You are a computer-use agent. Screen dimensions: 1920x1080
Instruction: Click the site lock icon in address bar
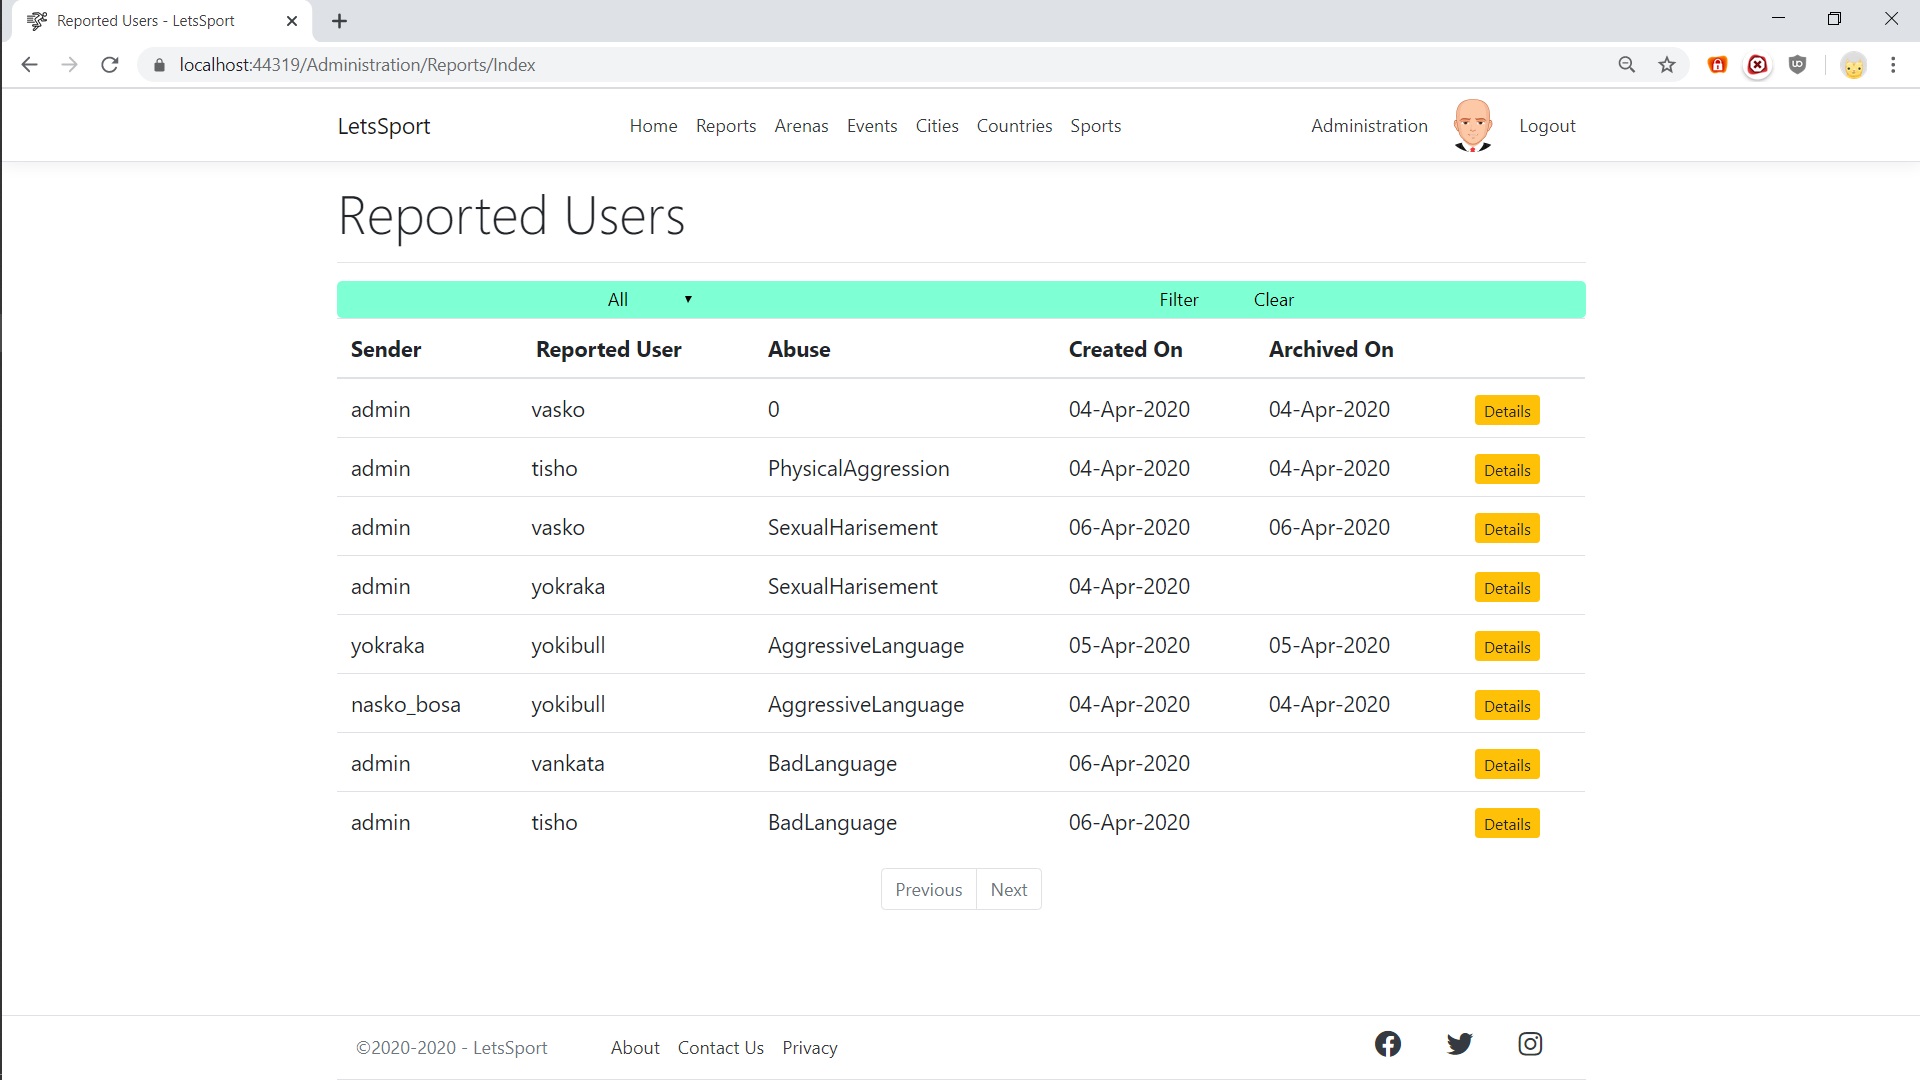coord(159,65)
